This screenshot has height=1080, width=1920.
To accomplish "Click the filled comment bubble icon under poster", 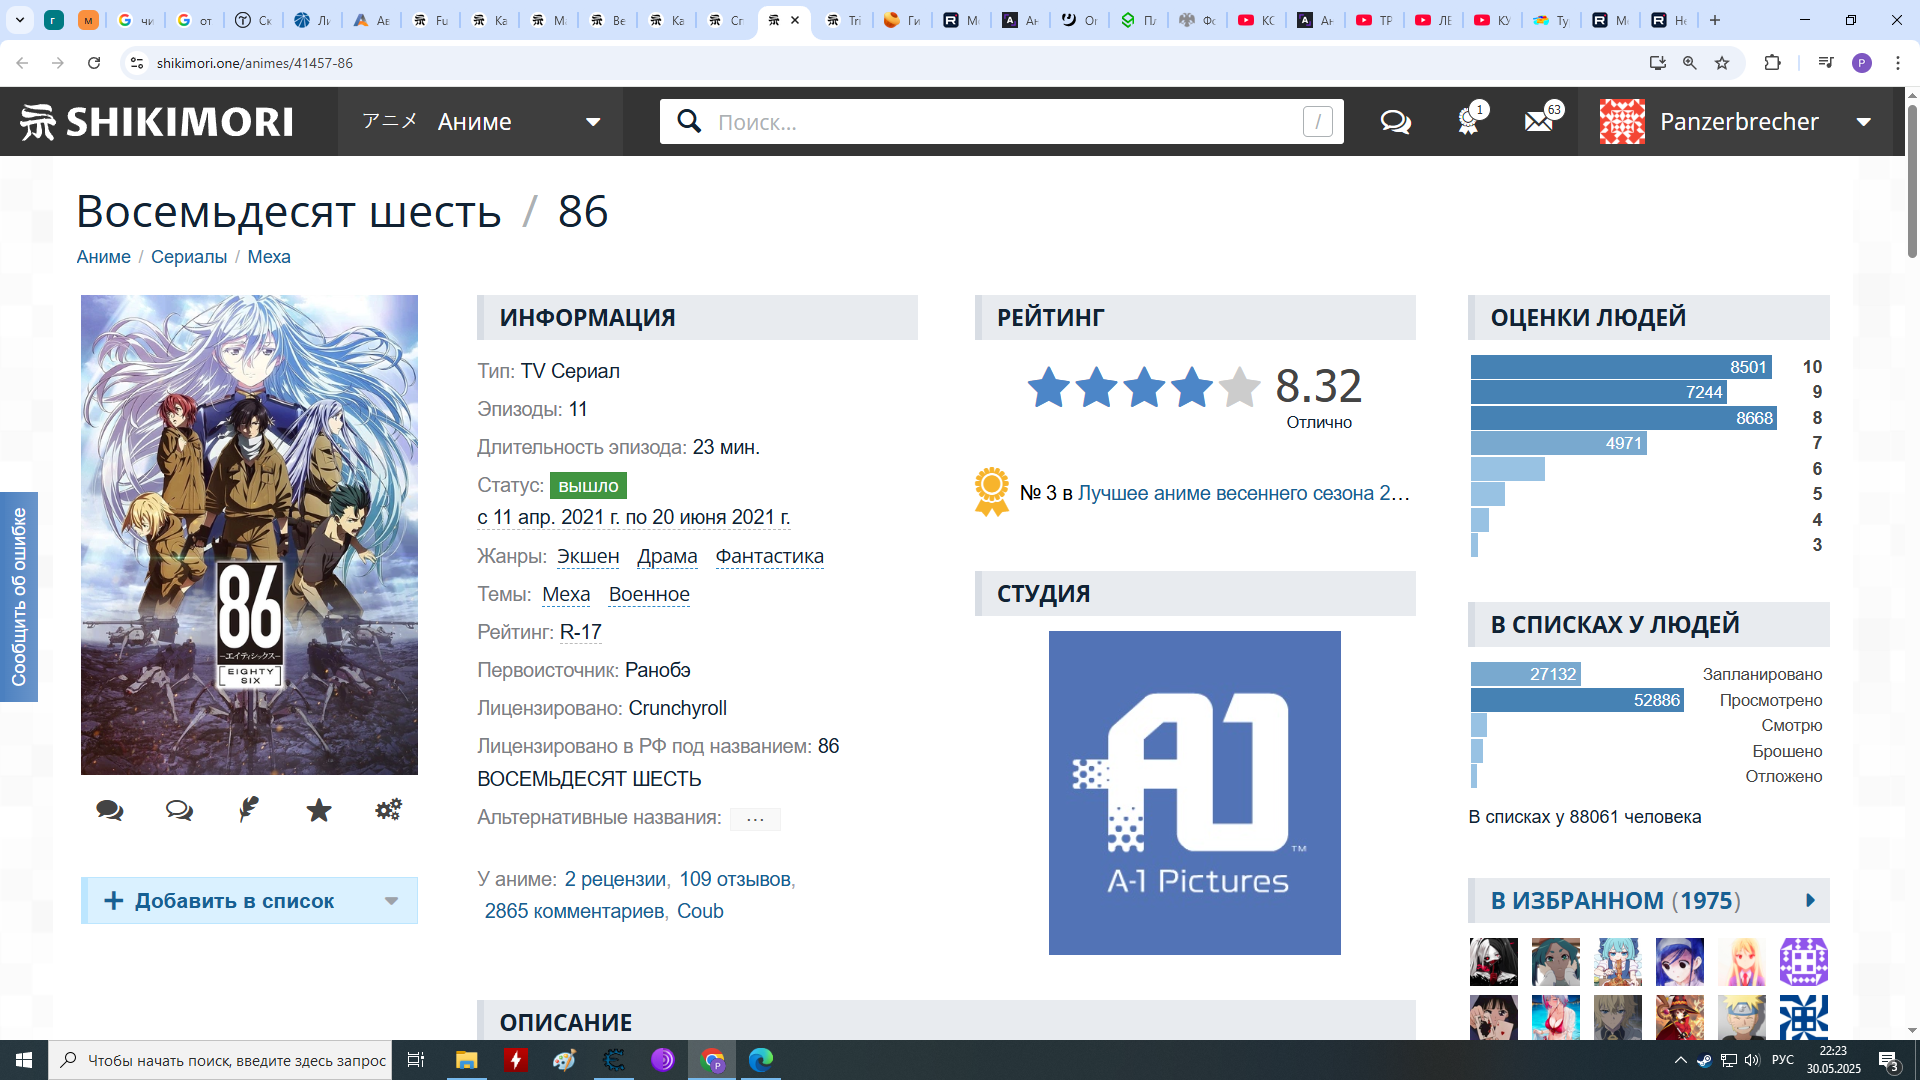I will pyautogui.click(x=110, y=810).
